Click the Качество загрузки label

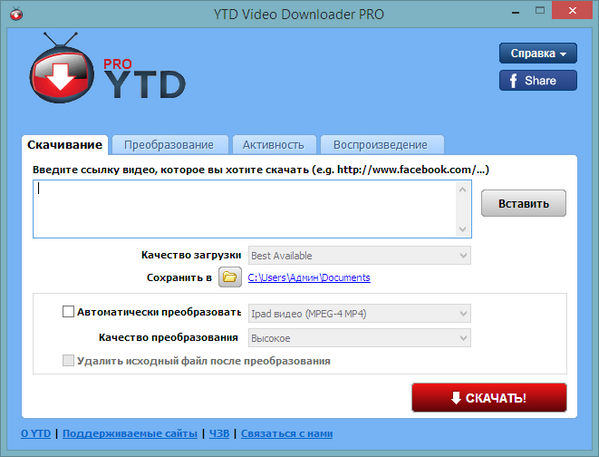pos(191,255)
